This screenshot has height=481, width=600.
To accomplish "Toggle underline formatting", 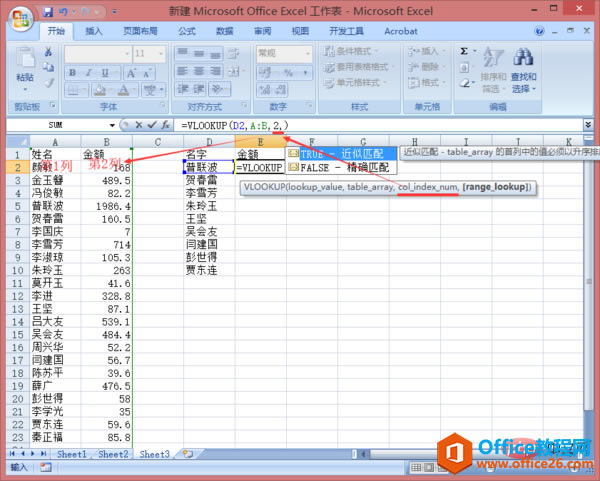I will coord(105,72).
